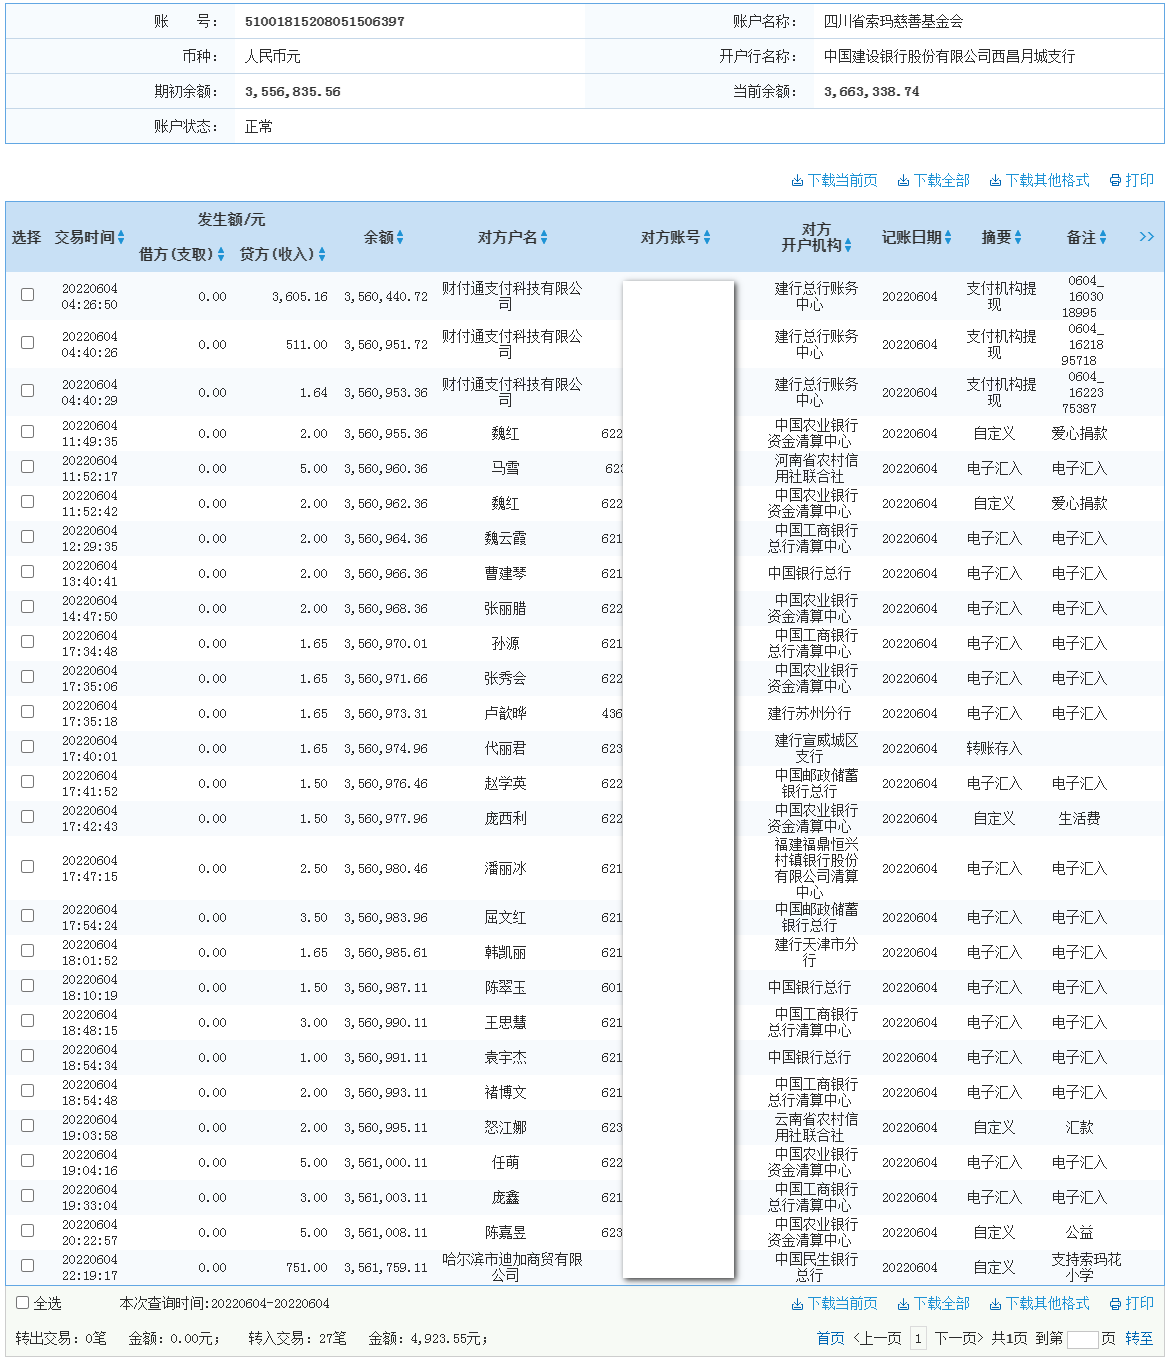The width and height of the screenshot is (1167, 1358).
Task: Click top 下载当前页 link
Action: point(843,181)
